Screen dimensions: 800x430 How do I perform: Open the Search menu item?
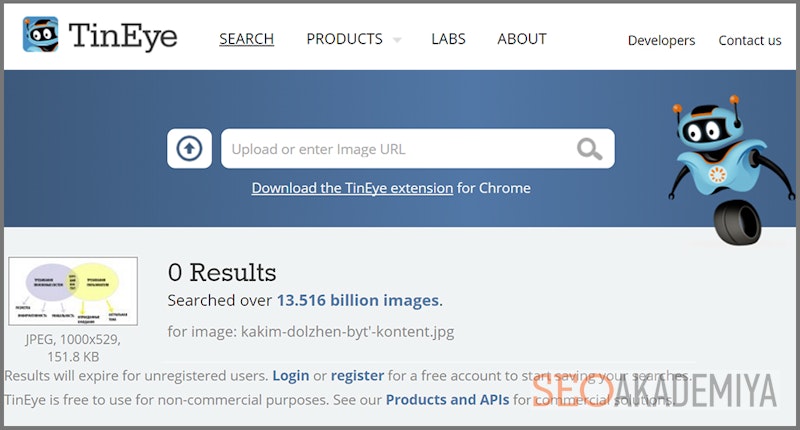(x=246, y=39)
